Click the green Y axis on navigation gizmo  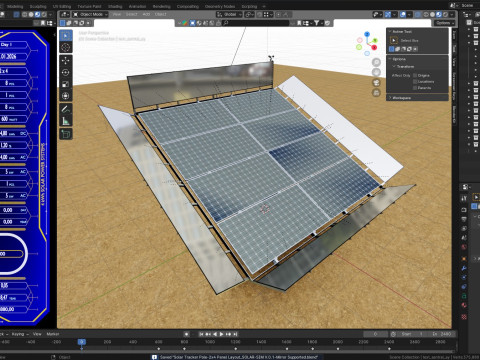pos(375,40)
